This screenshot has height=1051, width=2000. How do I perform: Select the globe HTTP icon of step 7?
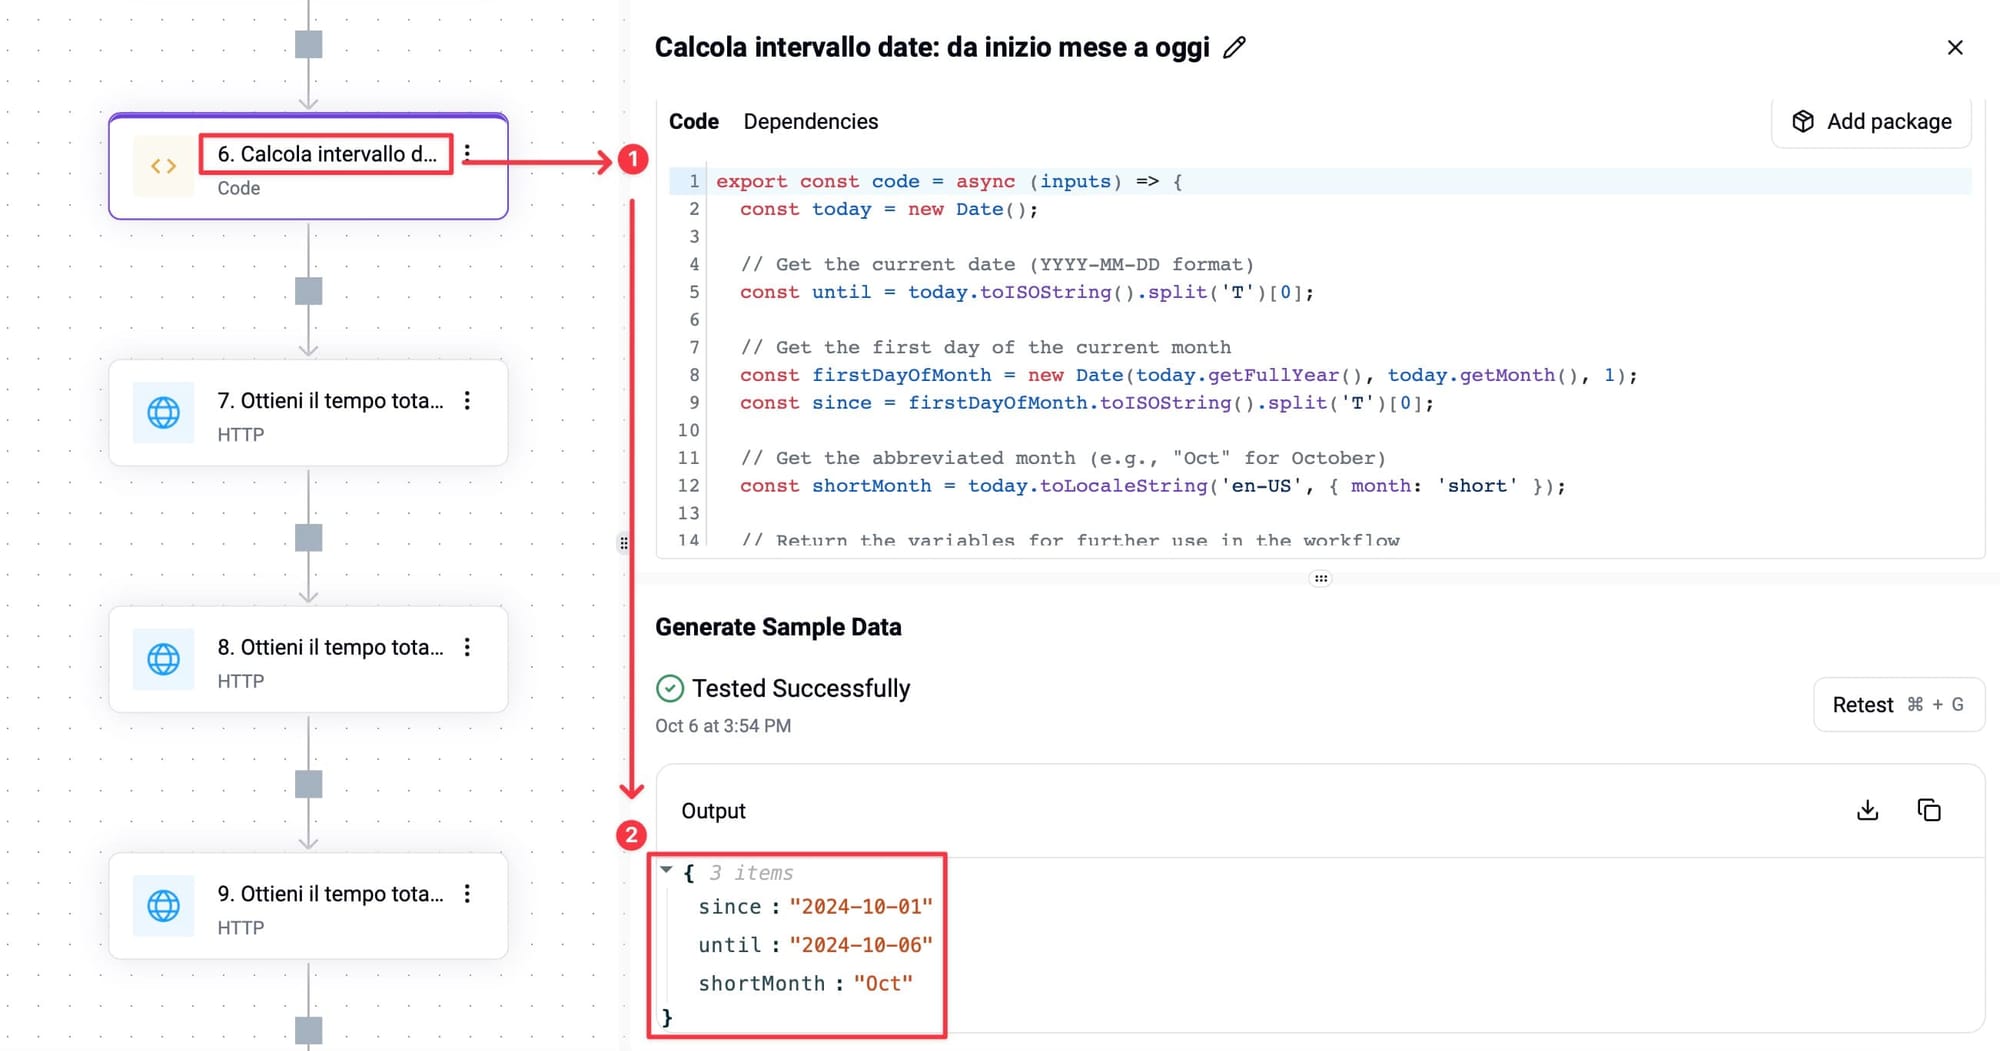point(164,412)
